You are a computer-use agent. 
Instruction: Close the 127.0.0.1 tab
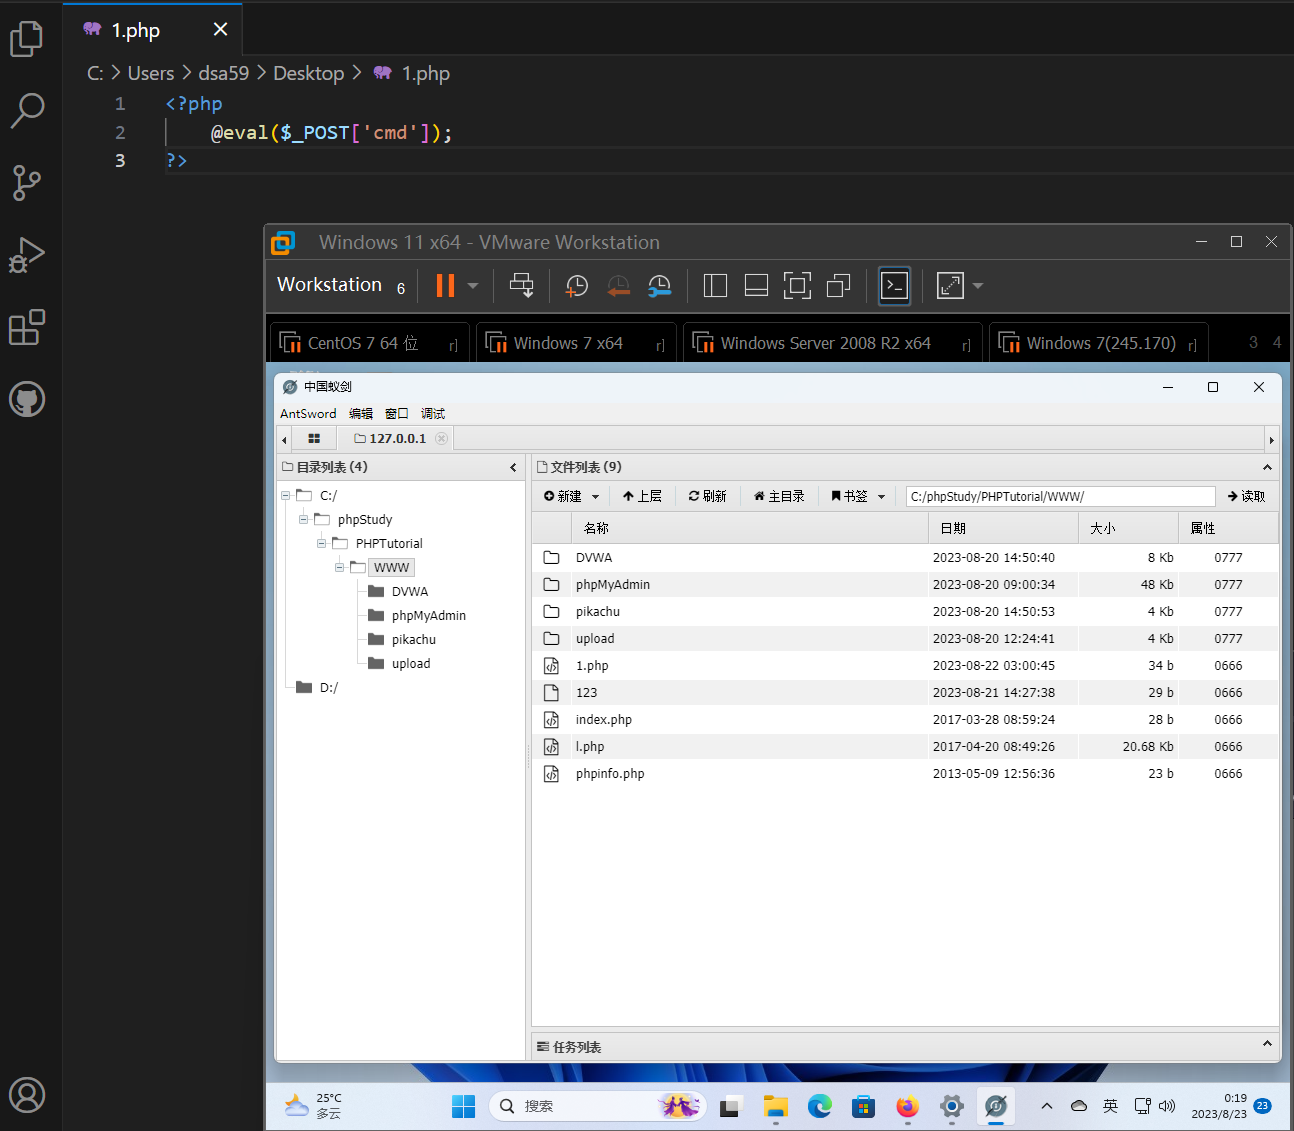coord(441,438)
